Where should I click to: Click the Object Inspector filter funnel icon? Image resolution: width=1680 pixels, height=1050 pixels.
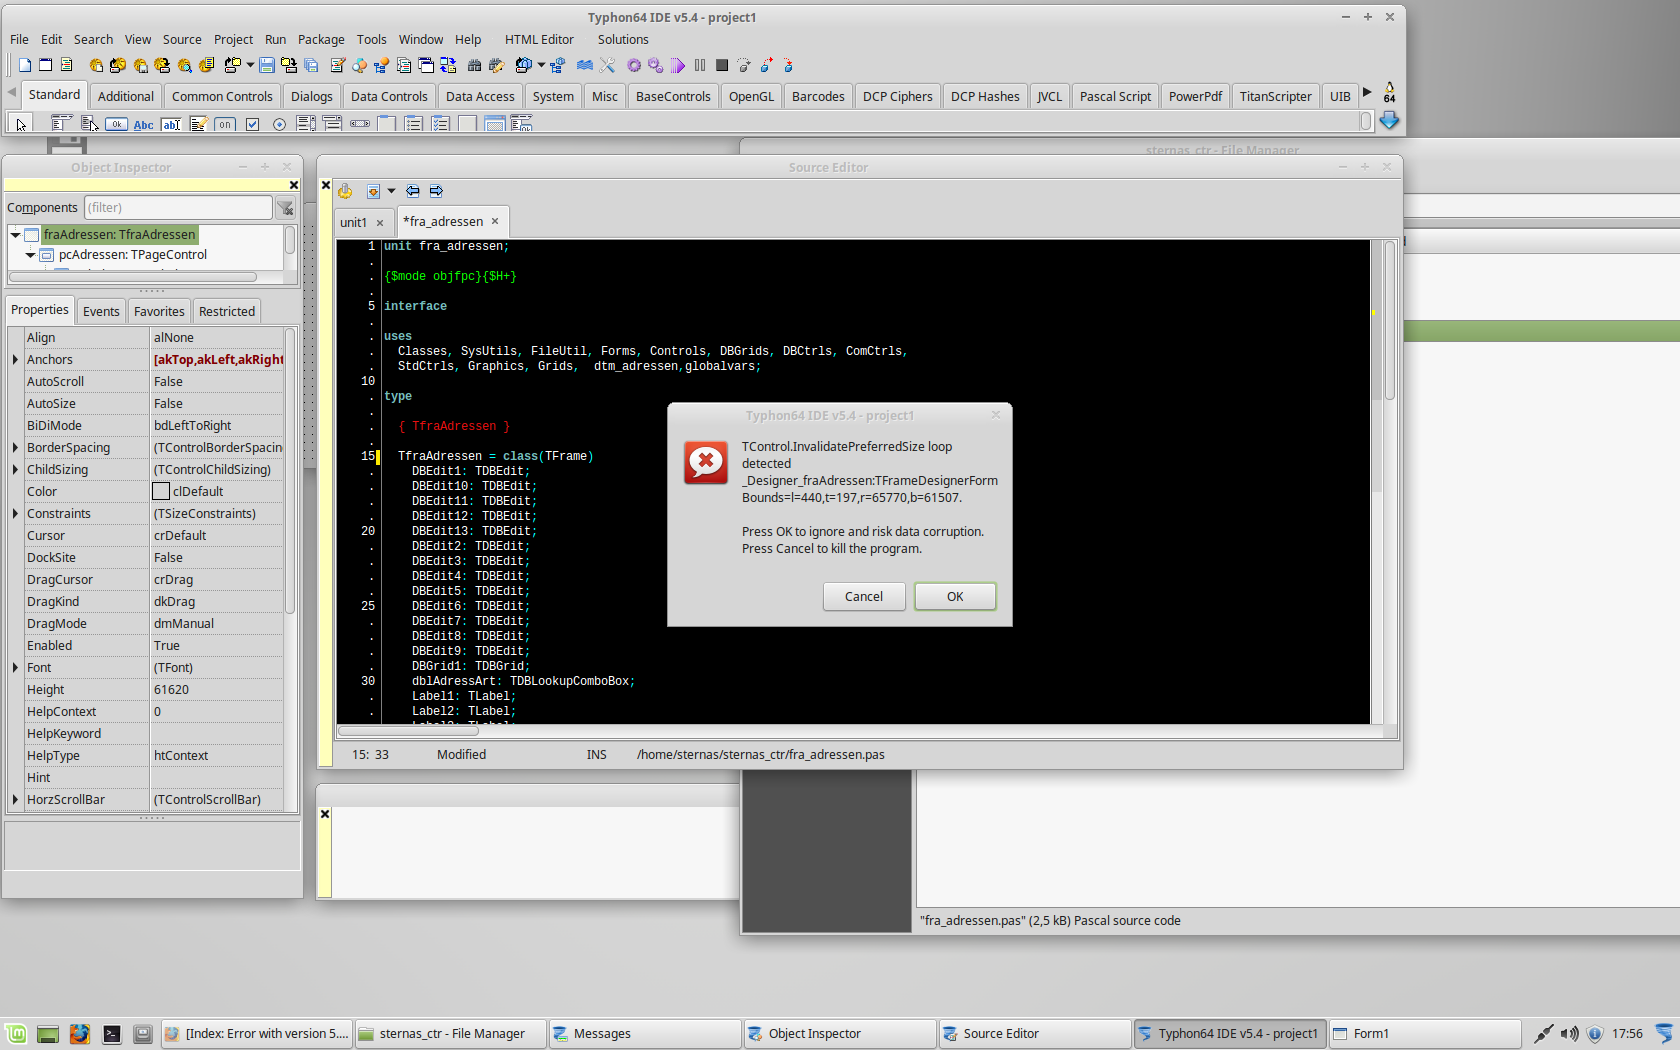click(286, 208)
